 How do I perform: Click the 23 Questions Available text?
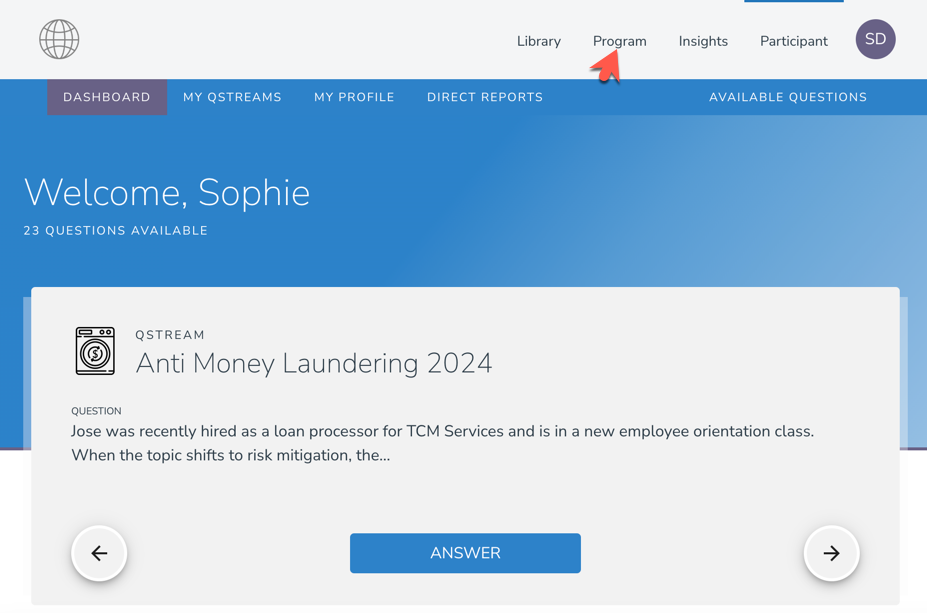coord(116,231)
